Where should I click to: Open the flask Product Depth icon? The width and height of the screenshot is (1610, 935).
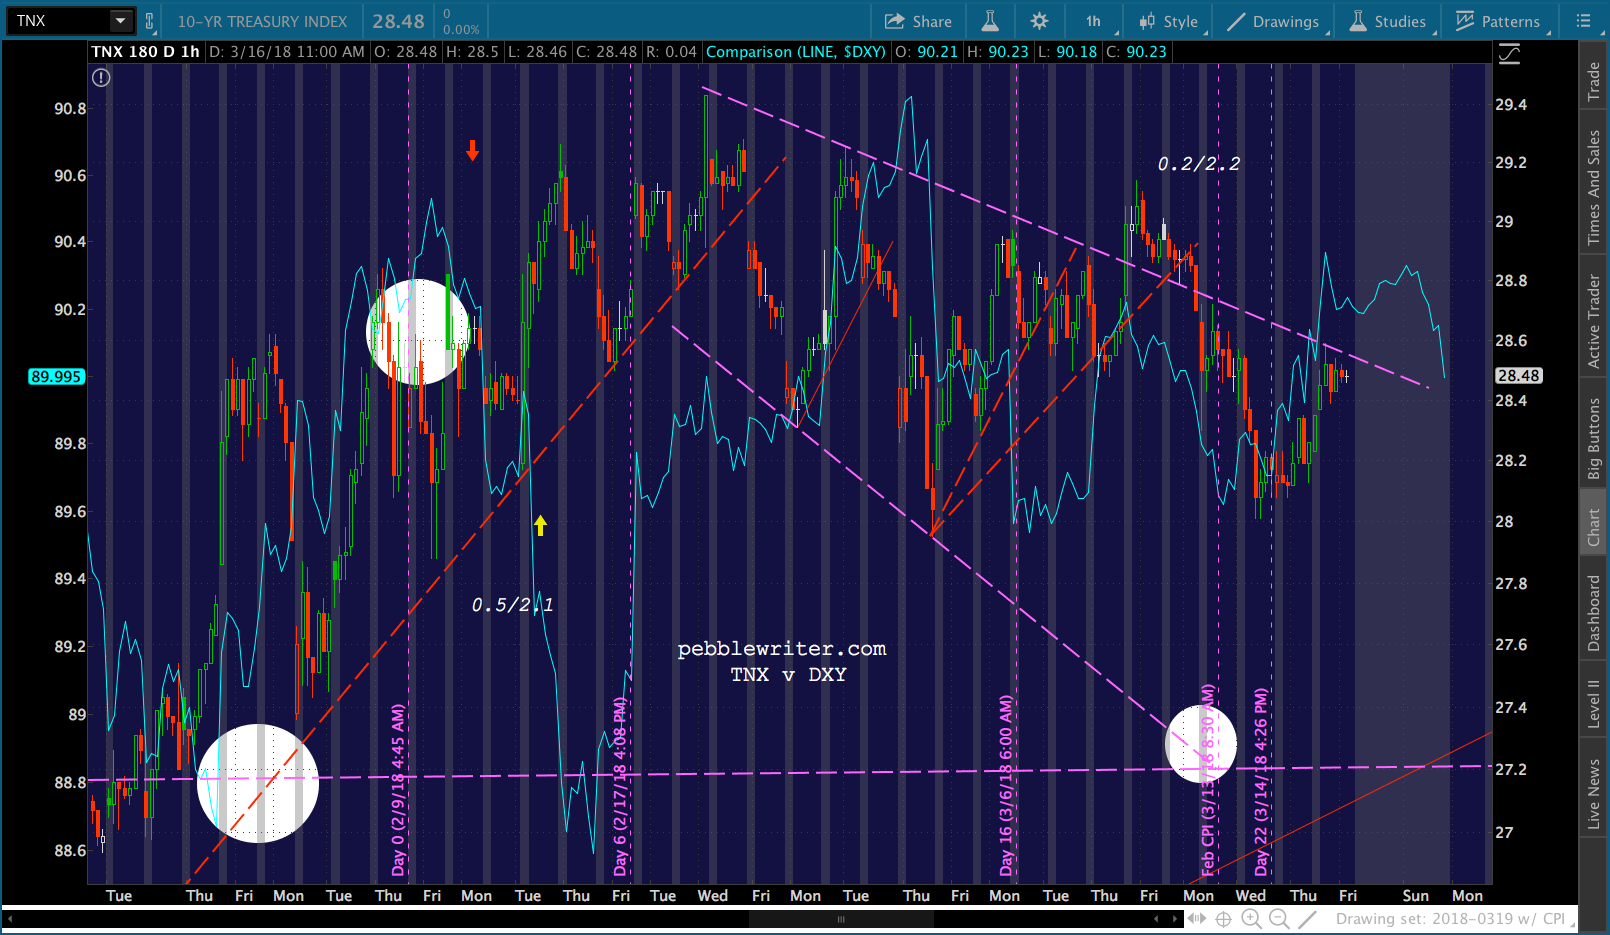click(989, 21)
